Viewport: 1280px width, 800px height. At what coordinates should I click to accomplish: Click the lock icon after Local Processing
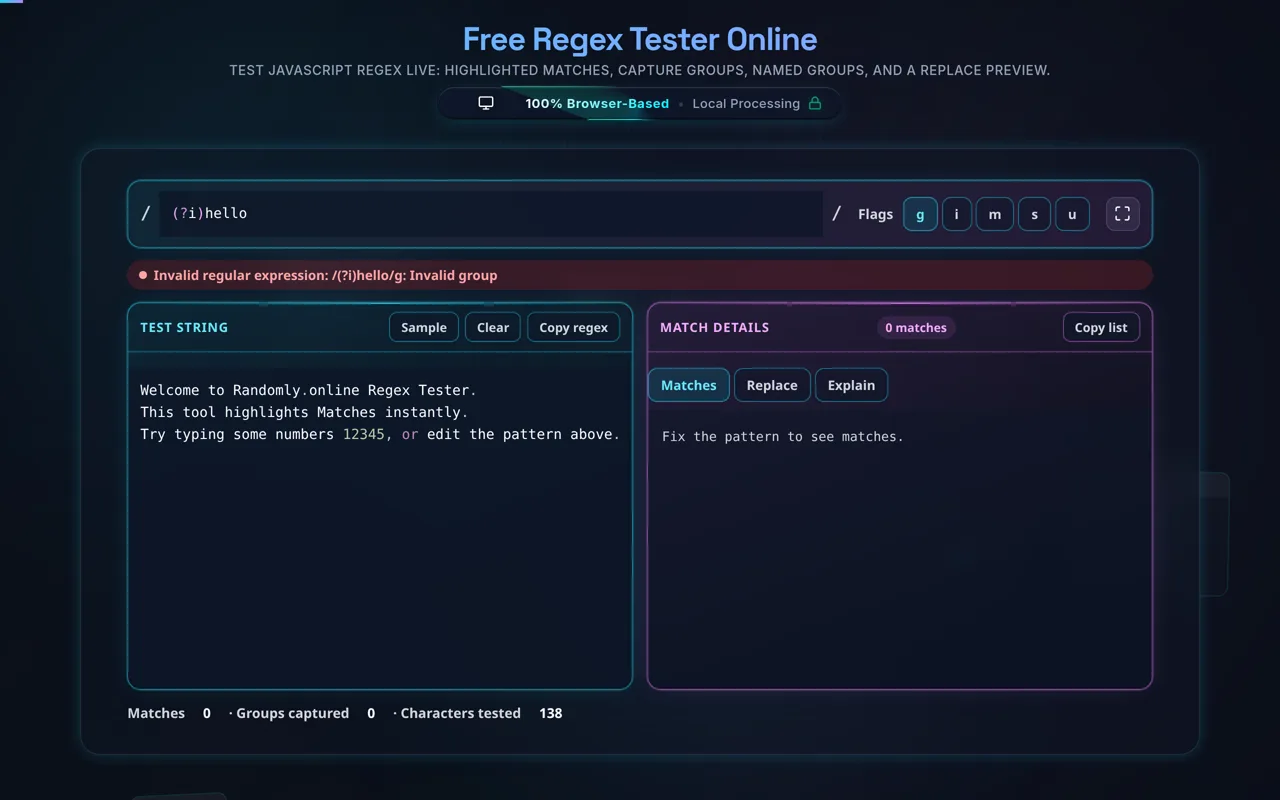click(815, 104)
